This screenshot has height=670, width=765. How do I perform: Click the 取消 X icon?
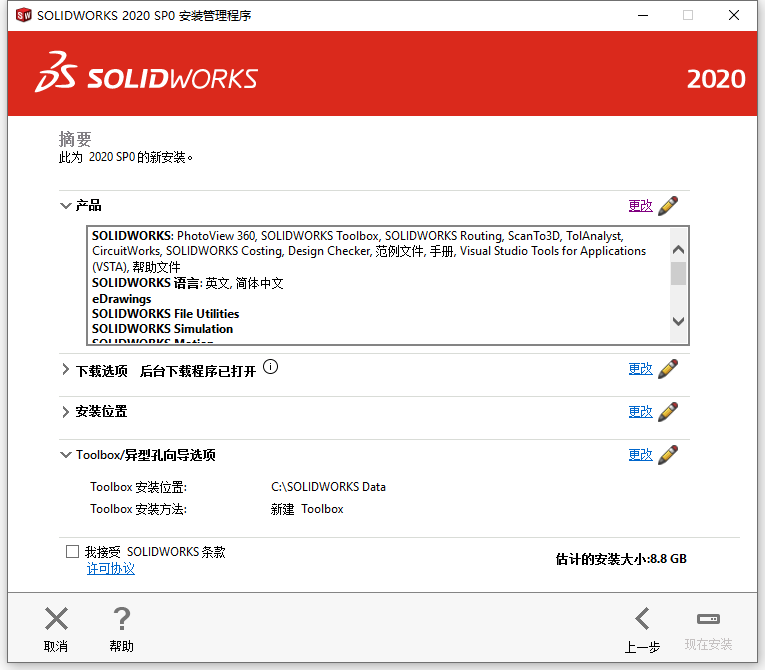pos(56,619)
